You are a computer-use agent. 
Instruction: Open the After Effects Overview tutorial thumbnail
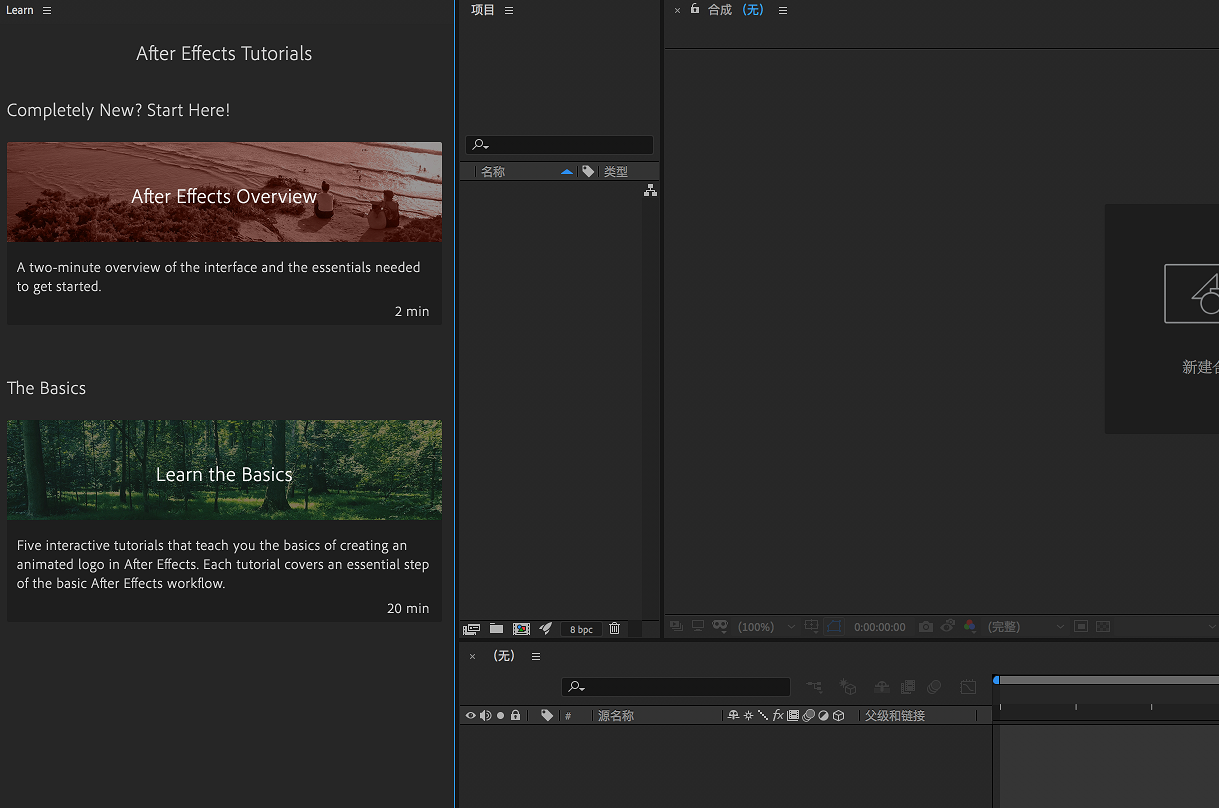coord(224,192)
